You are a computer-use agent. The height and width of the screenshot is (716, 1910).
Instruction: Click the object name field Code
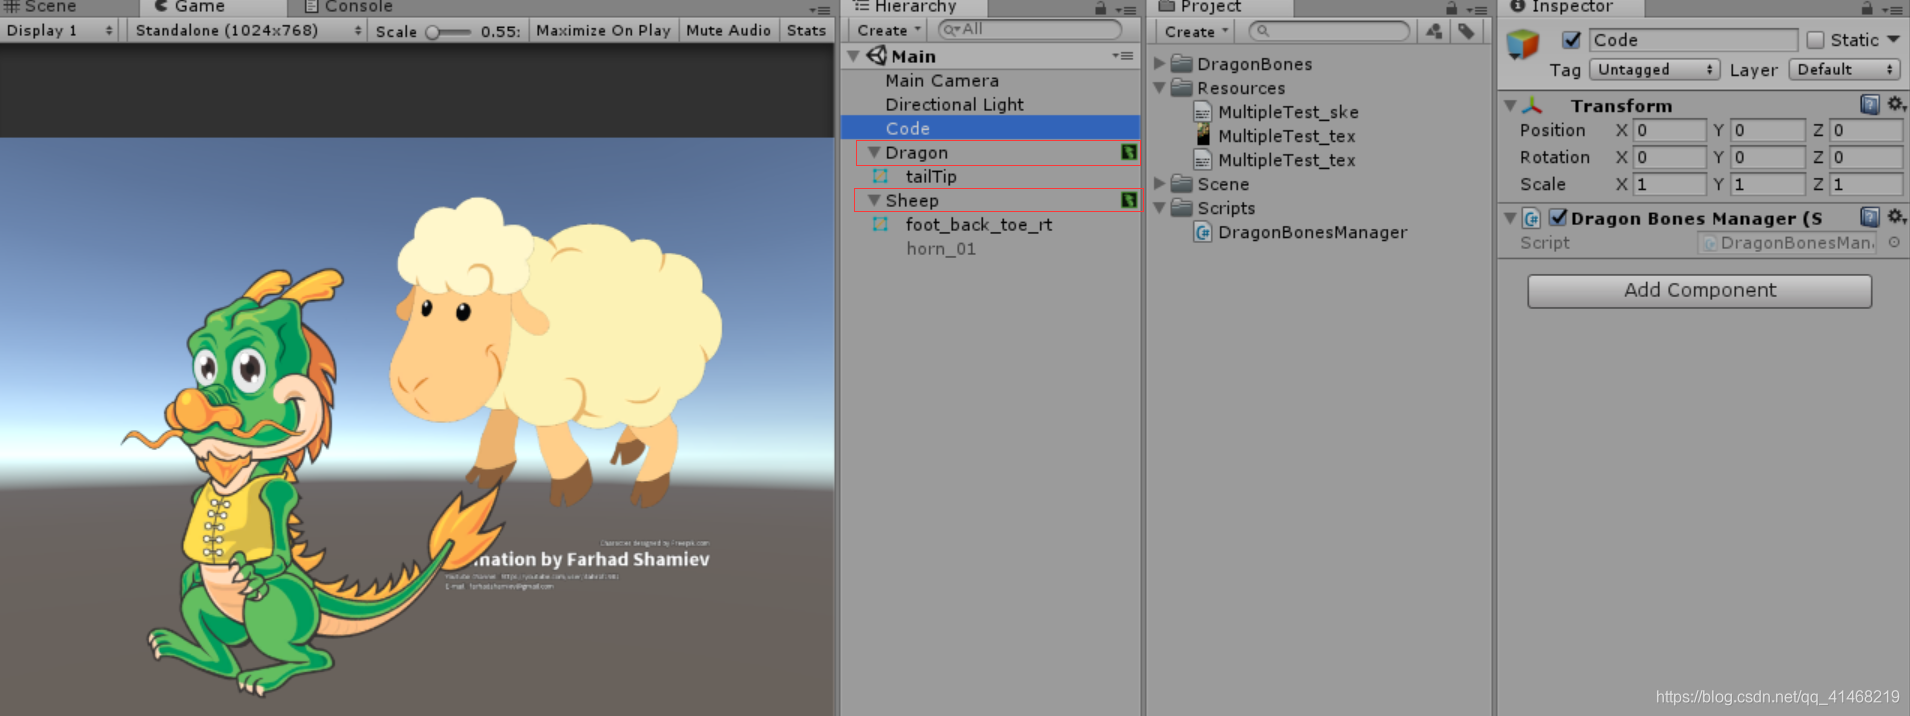pyautogui.click(x=1693, y=40)
